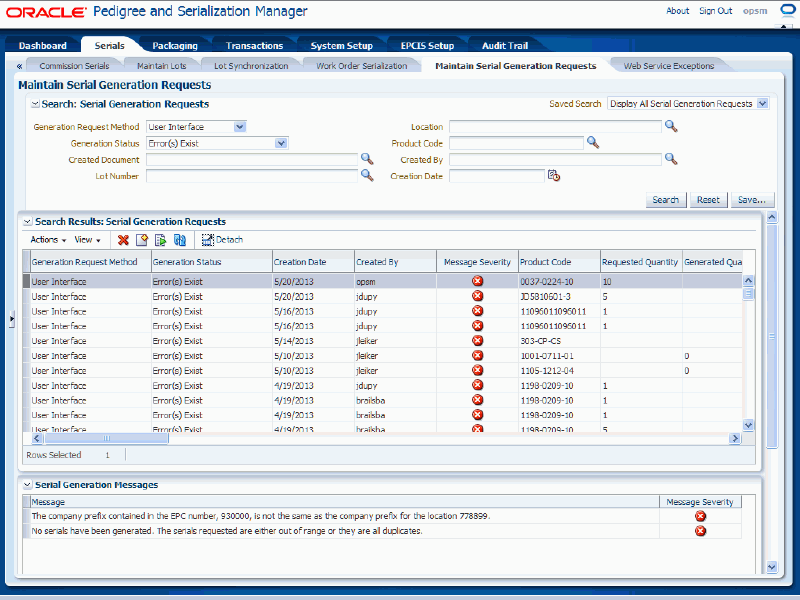Open Creation Date calendar picker icon

(x=554, y=176)
